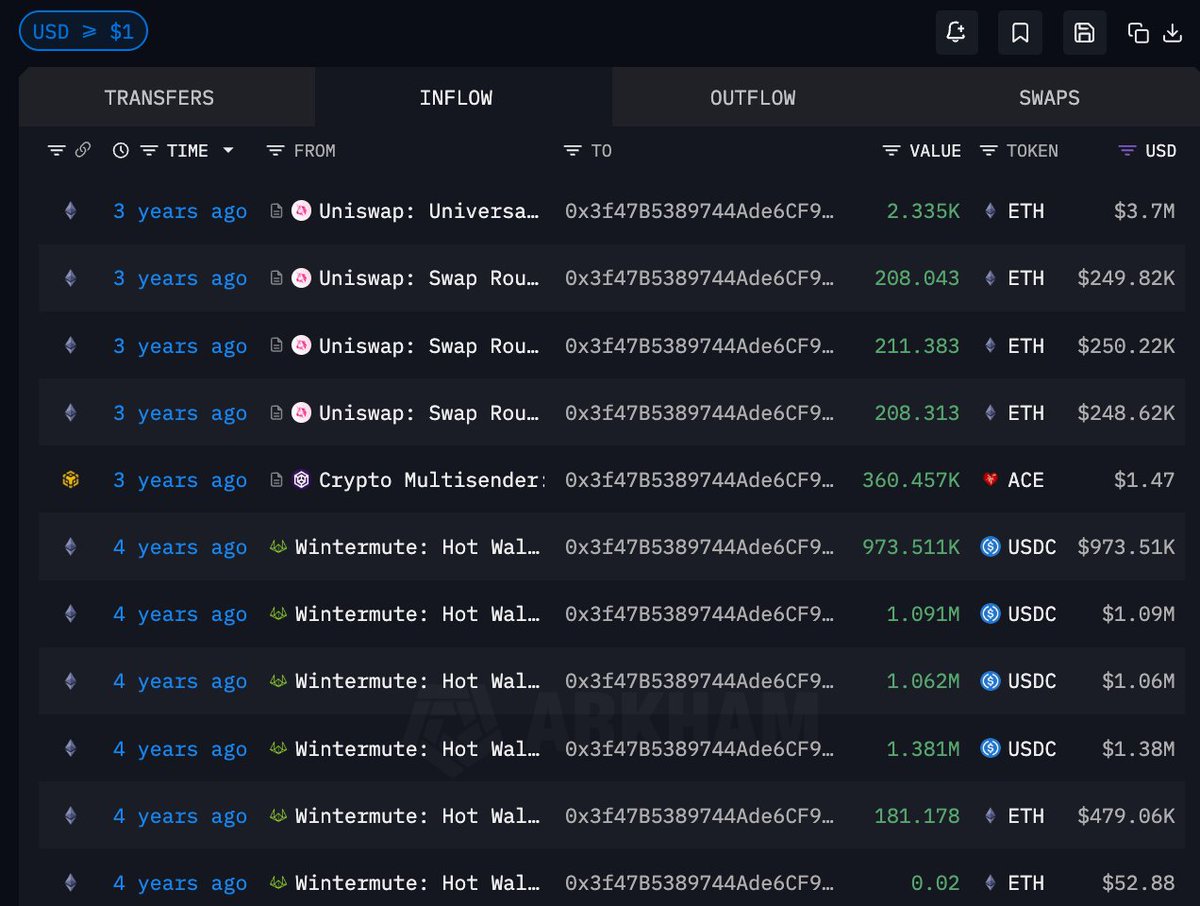Click the USDC token icon in 1.062M row

pos(991,681)
